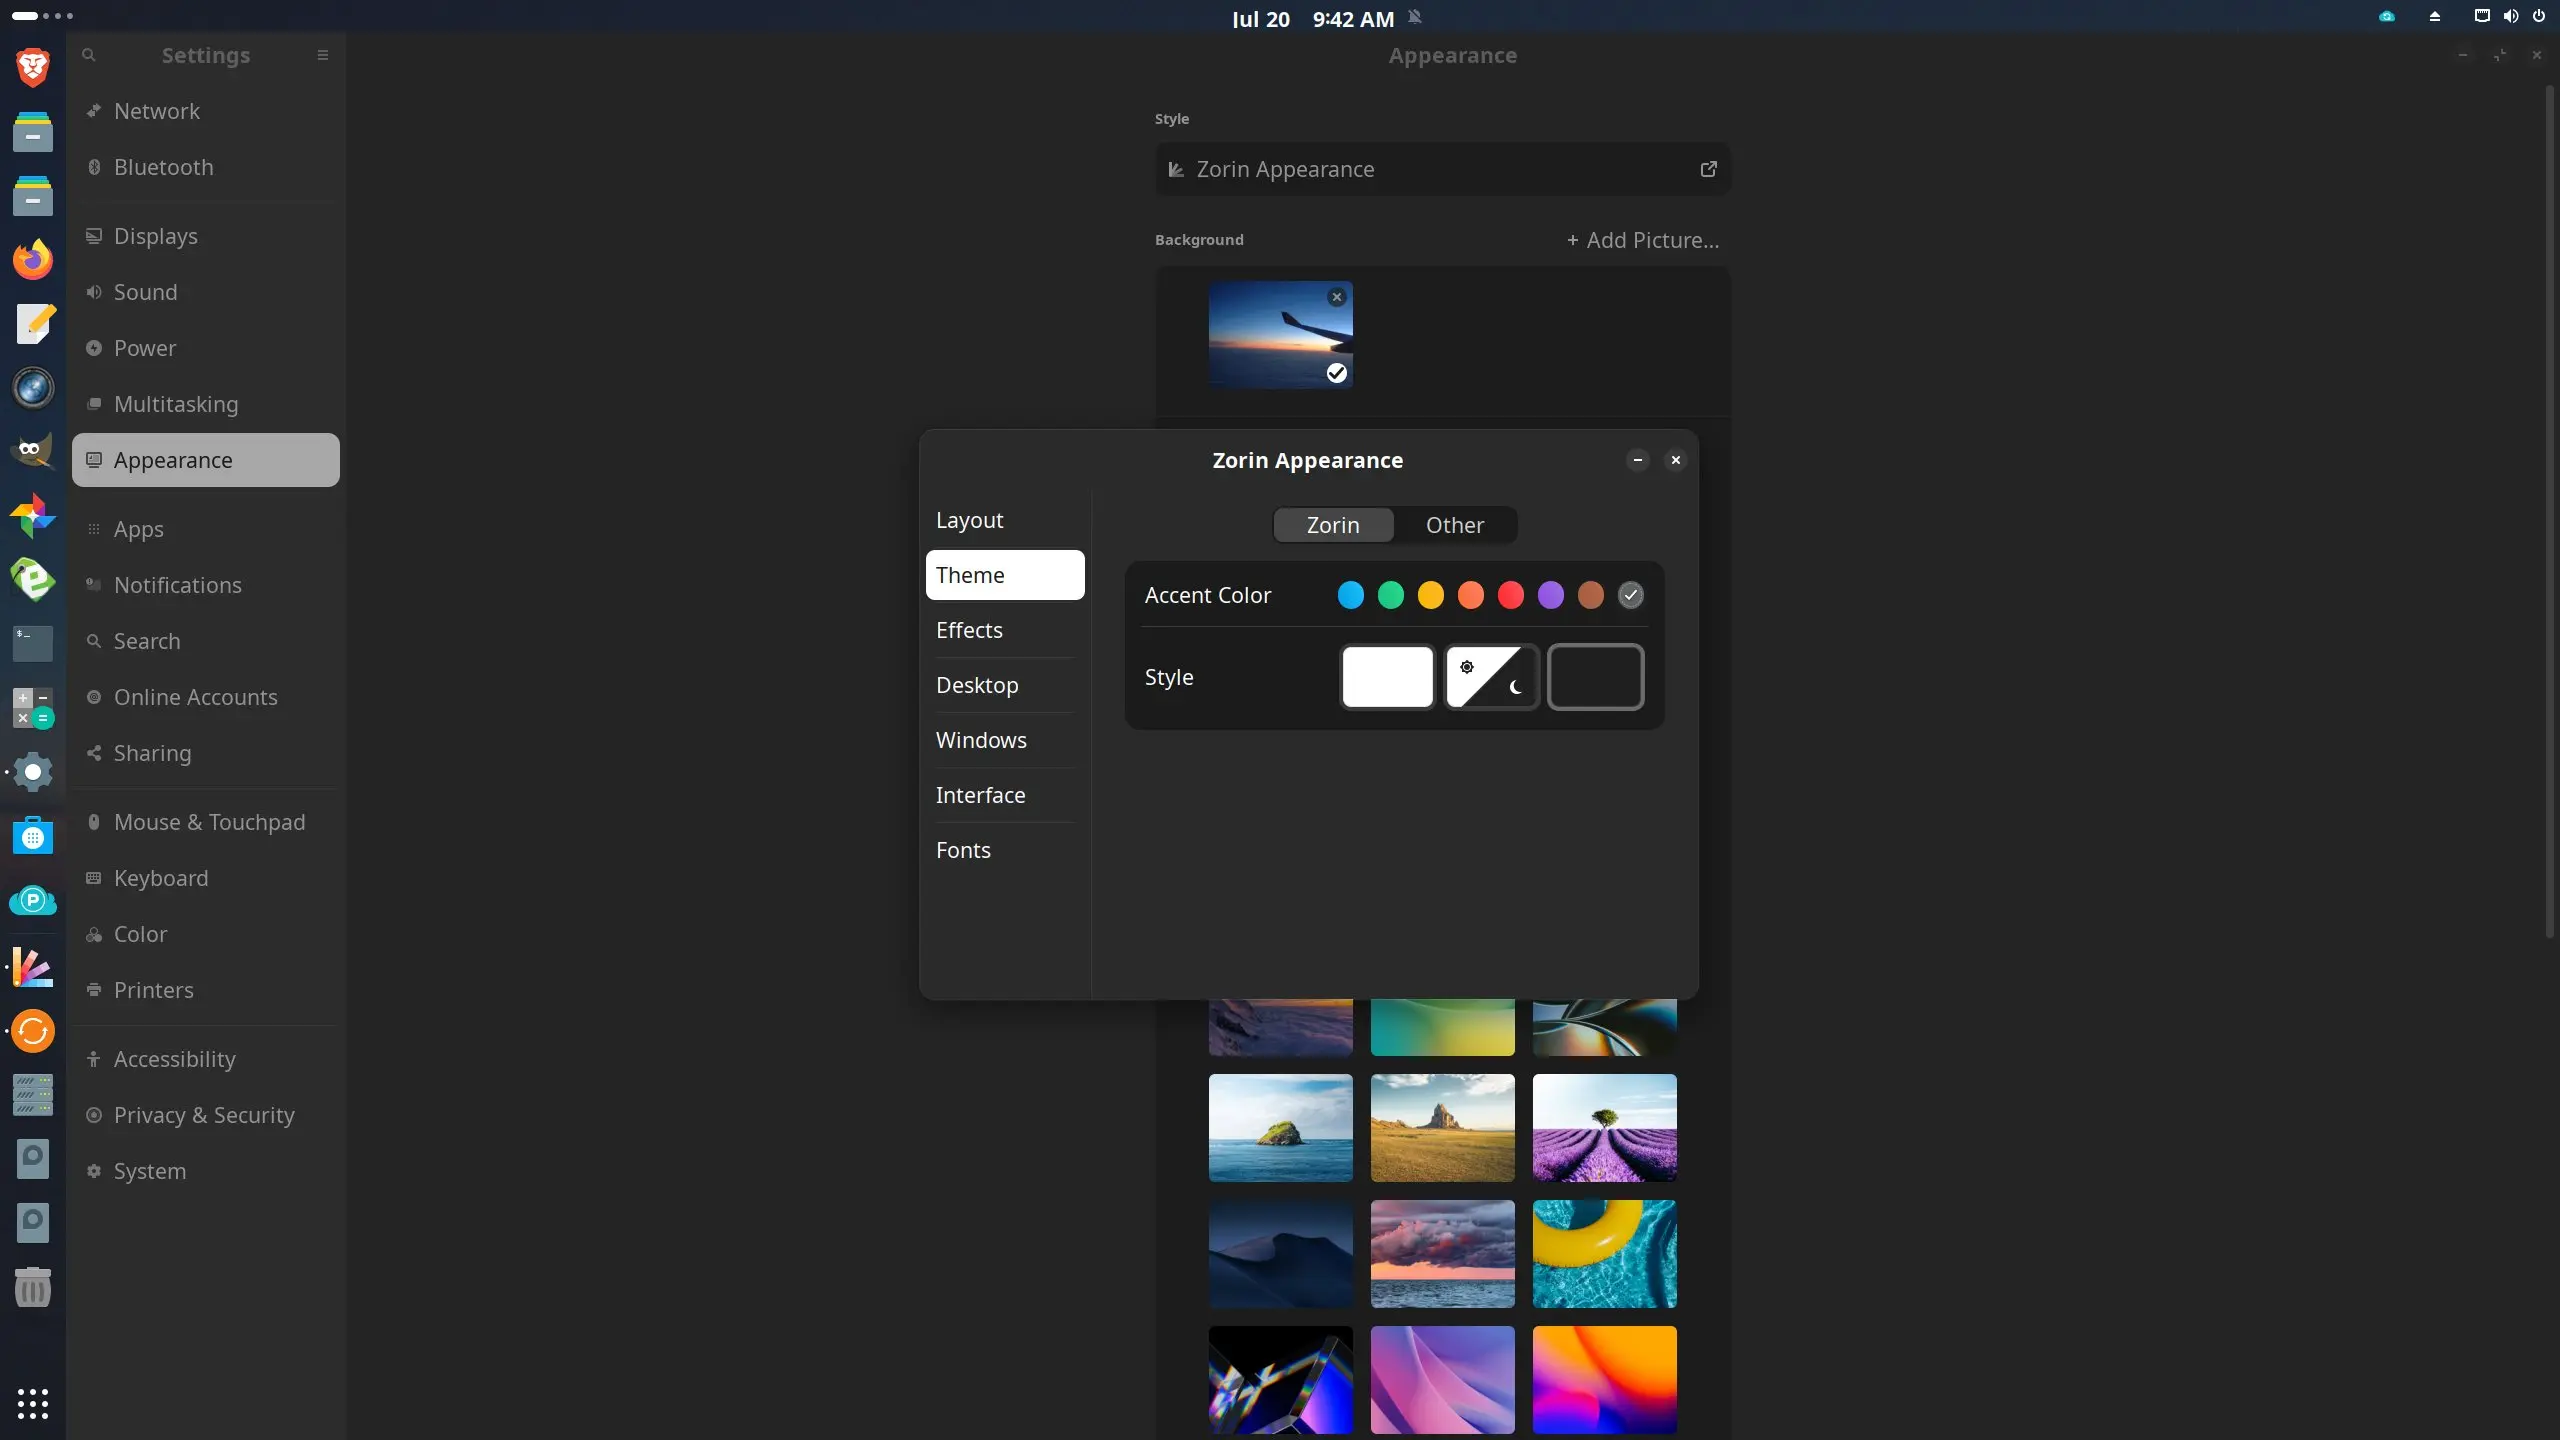The image size is (2560, 1440).
Task: Open Brave browser from the dock
Action: tap(33, 67)
